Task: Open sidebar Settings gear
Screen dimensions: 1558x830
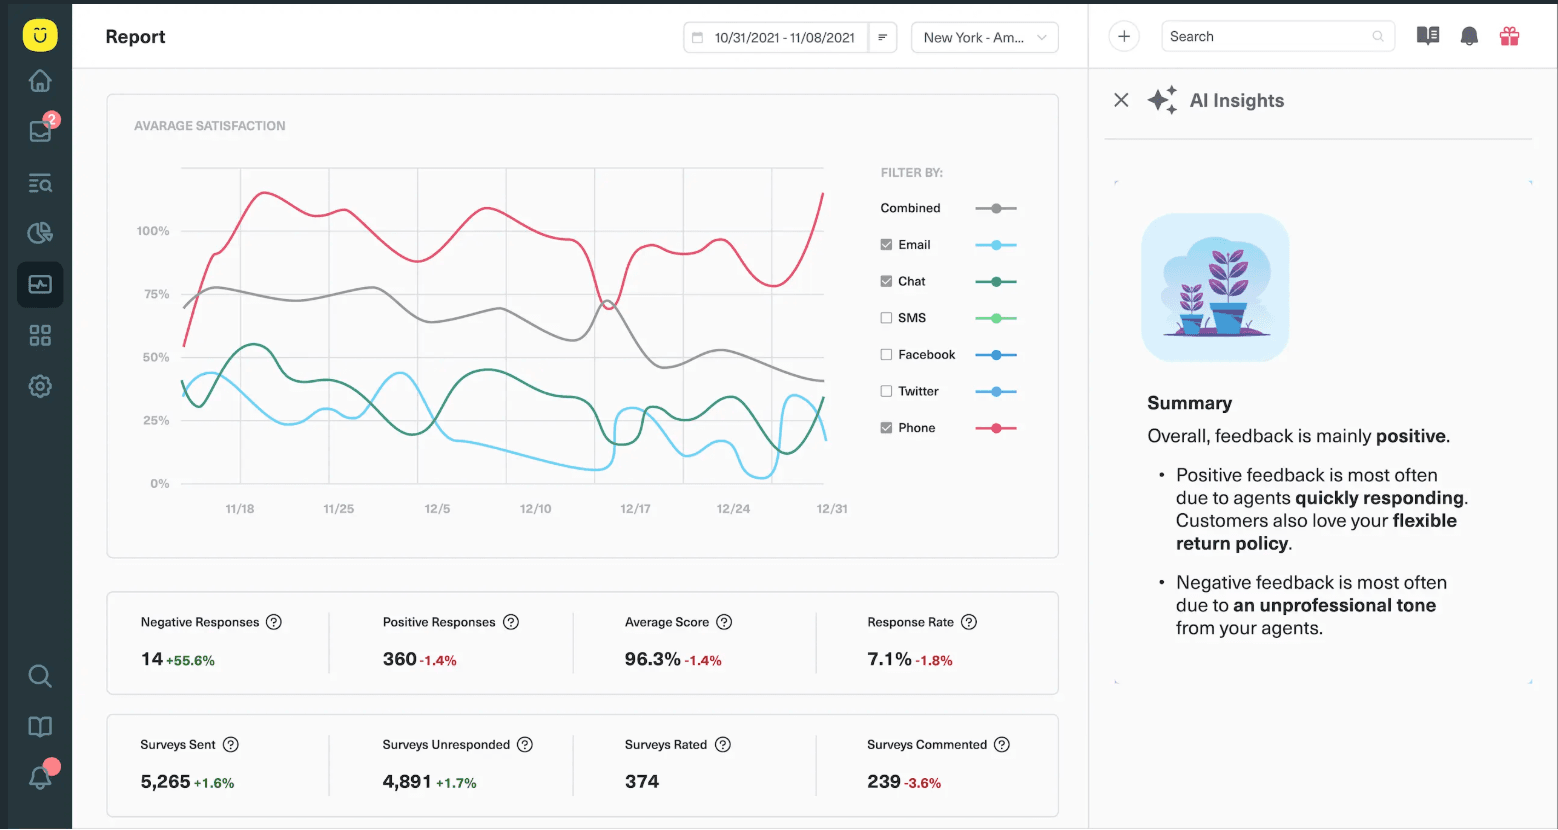Action: coord(39,386)
